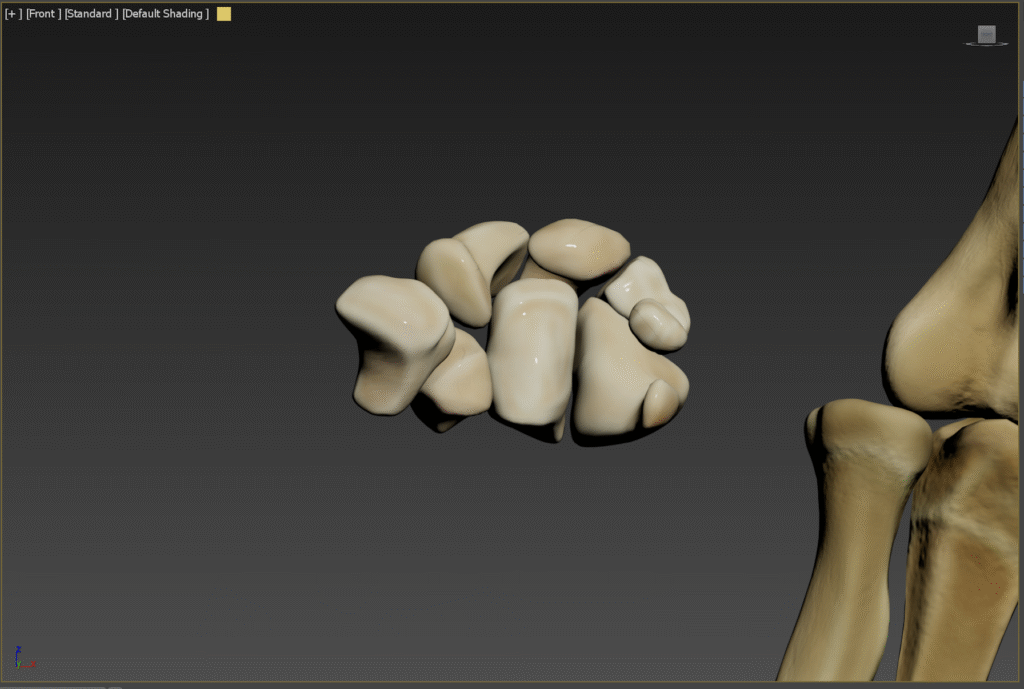Select the tall rectangular central carpal bone
Viewport: 1024px width, 689px height.
531,350
